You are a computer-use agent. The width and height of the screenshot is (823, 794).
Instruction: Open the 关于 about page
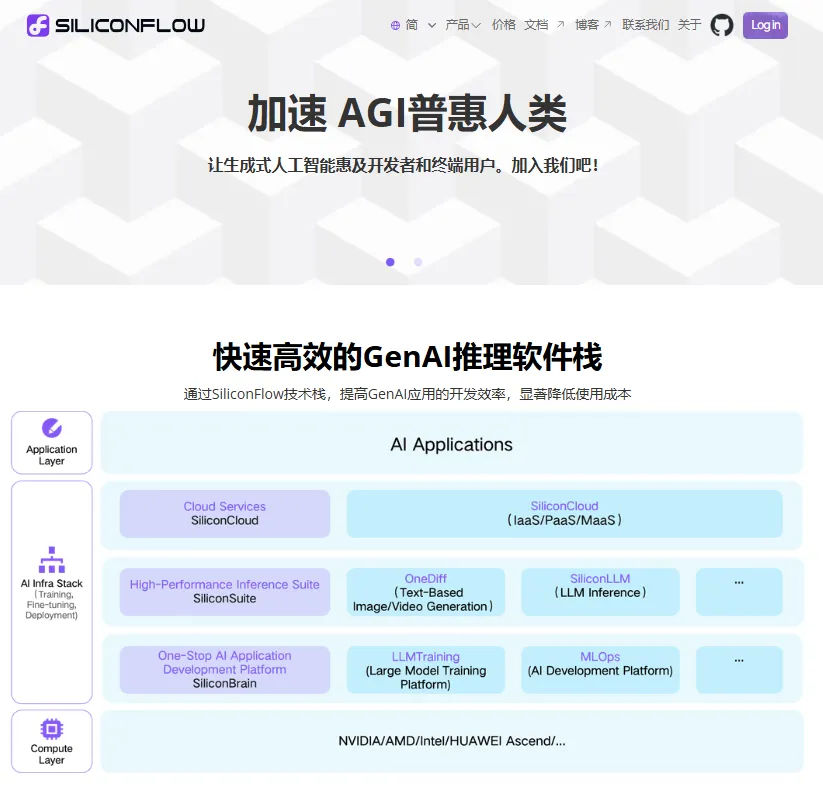click(x=689, y=25)
